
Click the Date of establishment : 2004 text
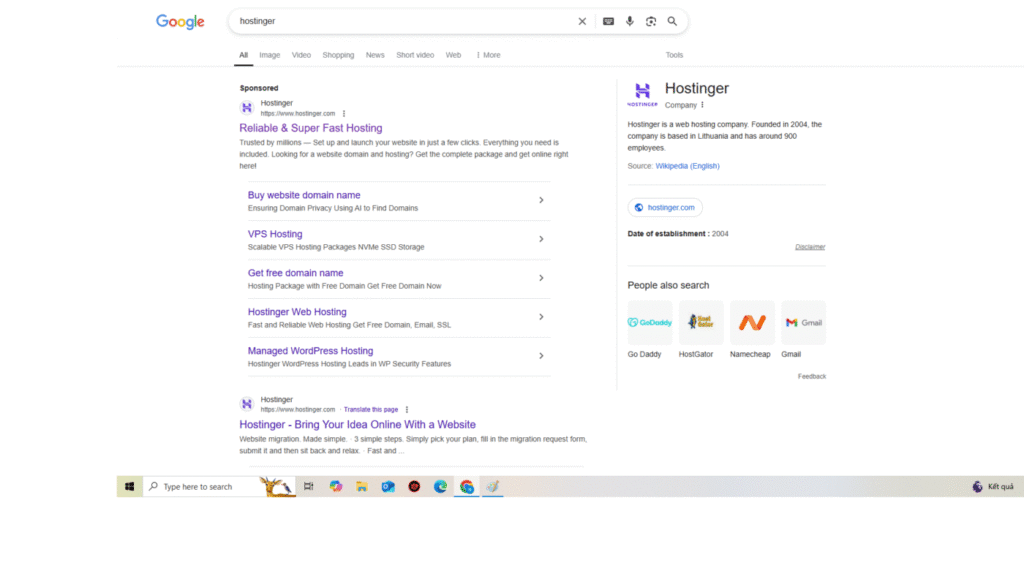pos(678,234)
